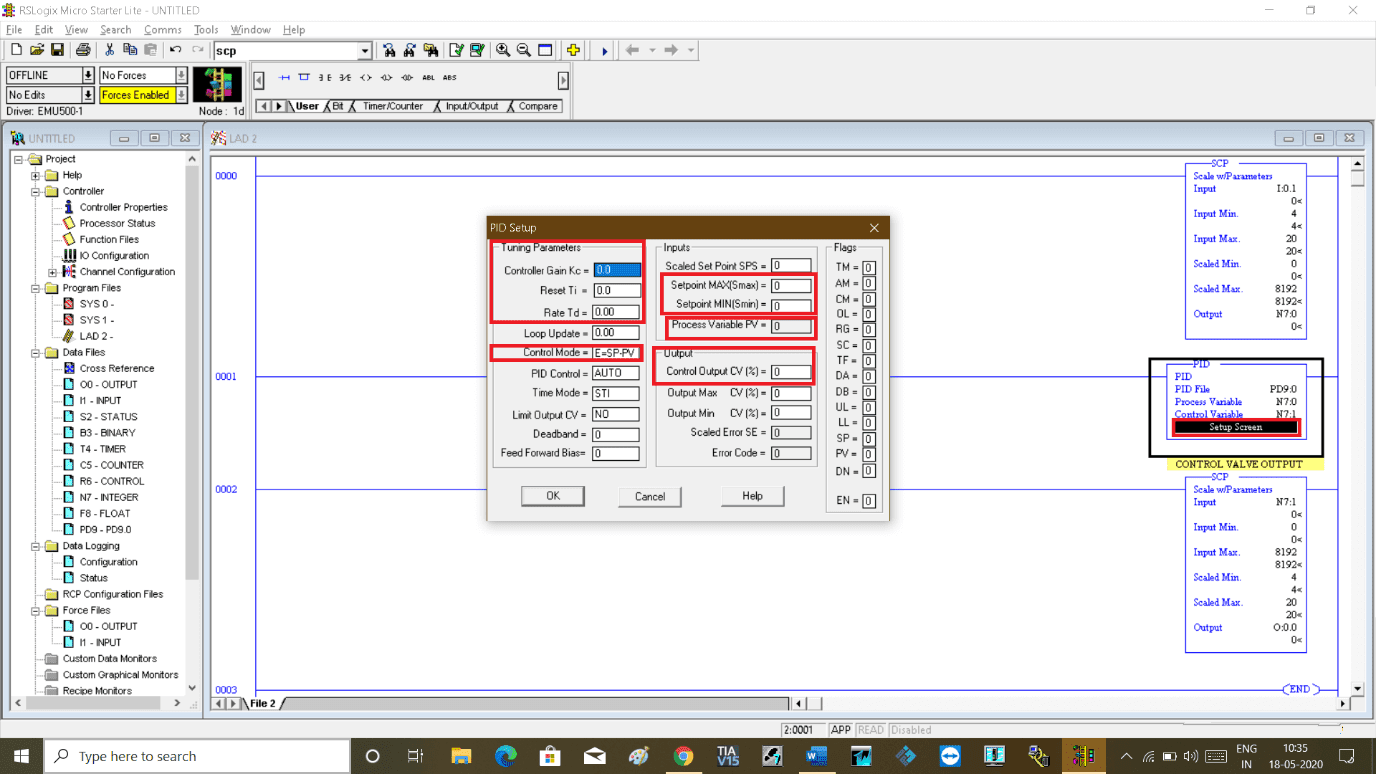Open Processor Status in project tree
This screenshot has width=1376, height=774.
click(x=117, y=223)
